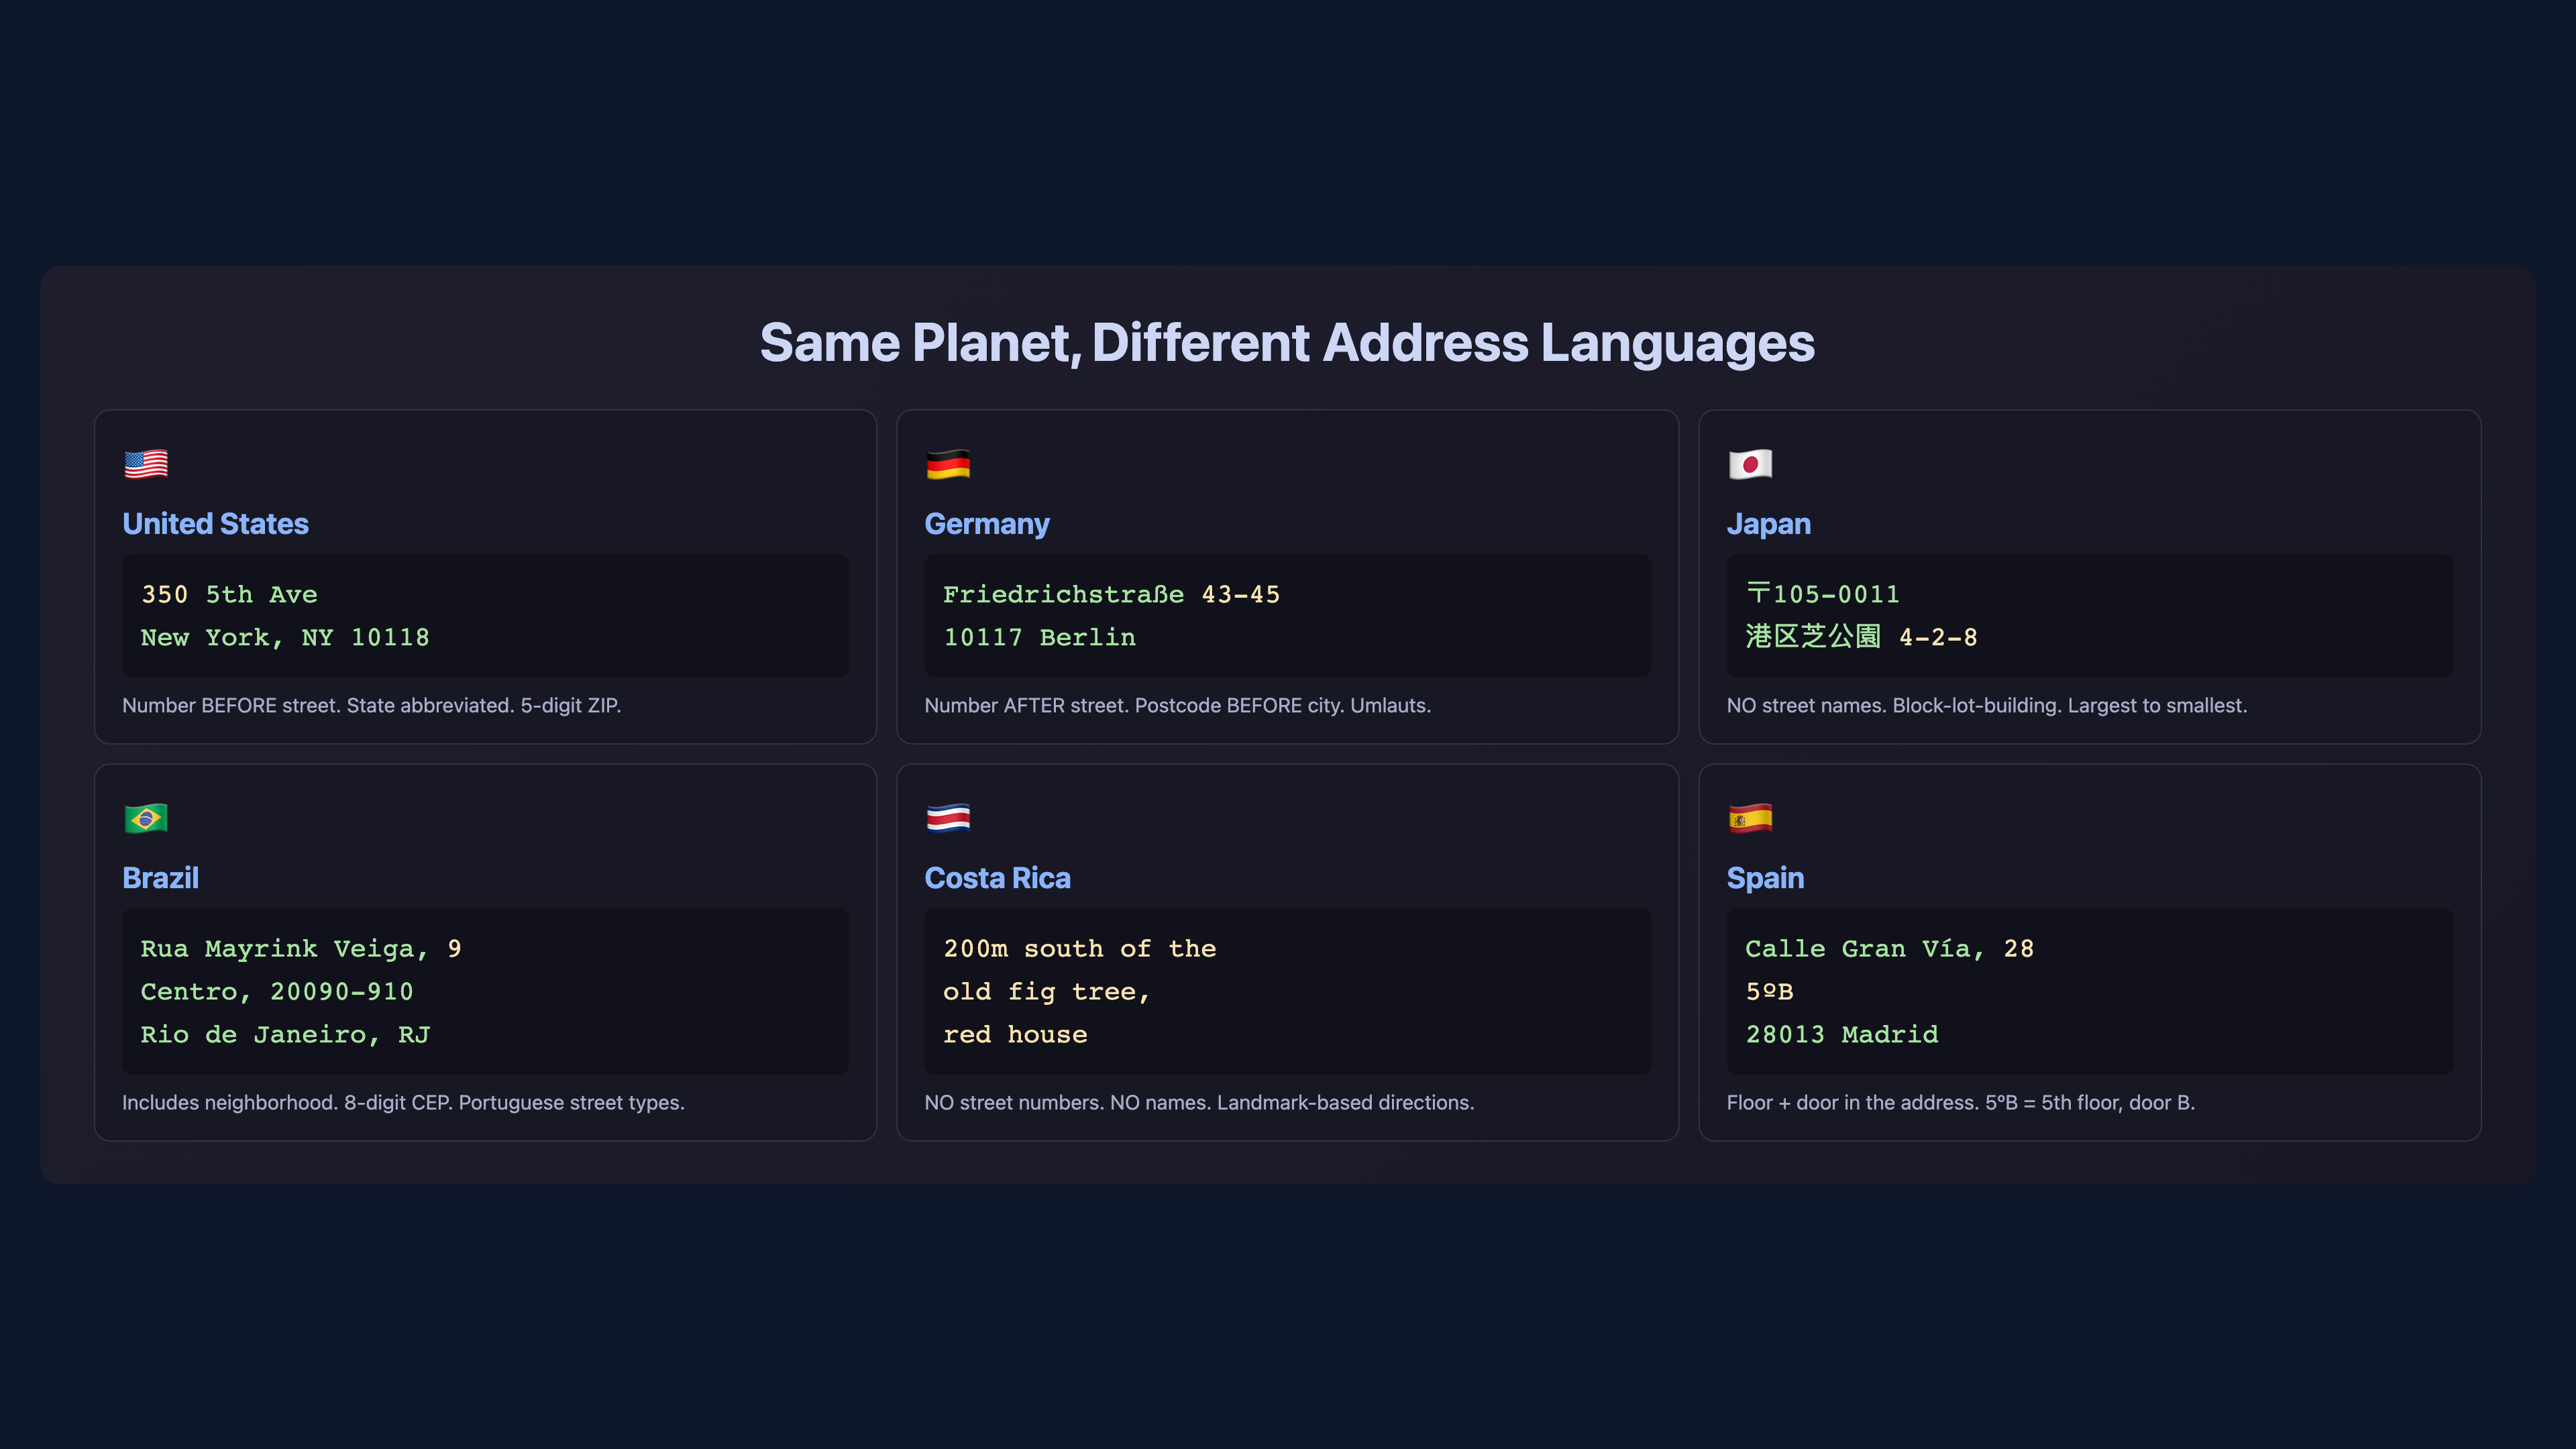
Task: Click the Spain flag icon
Action: click(x=1750, y=819)
